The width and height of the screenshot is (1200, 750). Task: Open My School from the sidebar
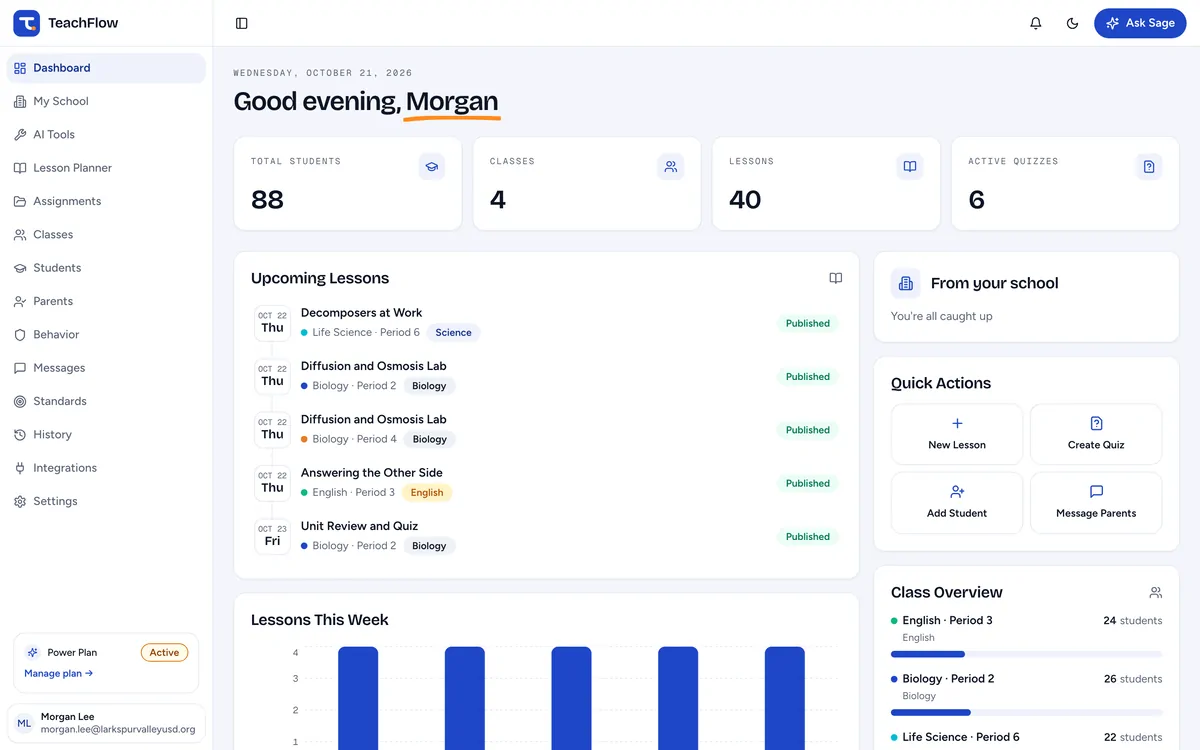tap(106, 101)
